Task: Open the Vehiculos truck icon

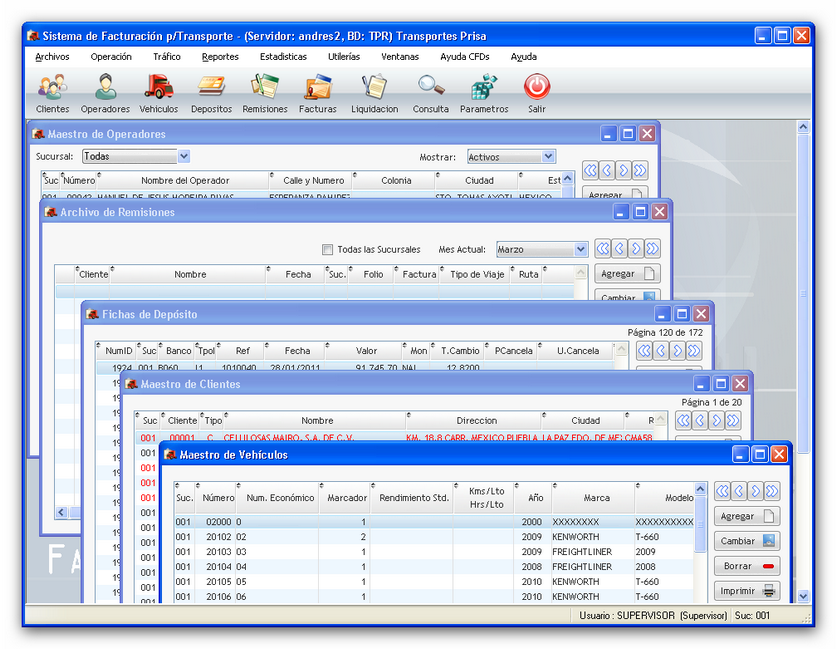Action: (159, 94)
